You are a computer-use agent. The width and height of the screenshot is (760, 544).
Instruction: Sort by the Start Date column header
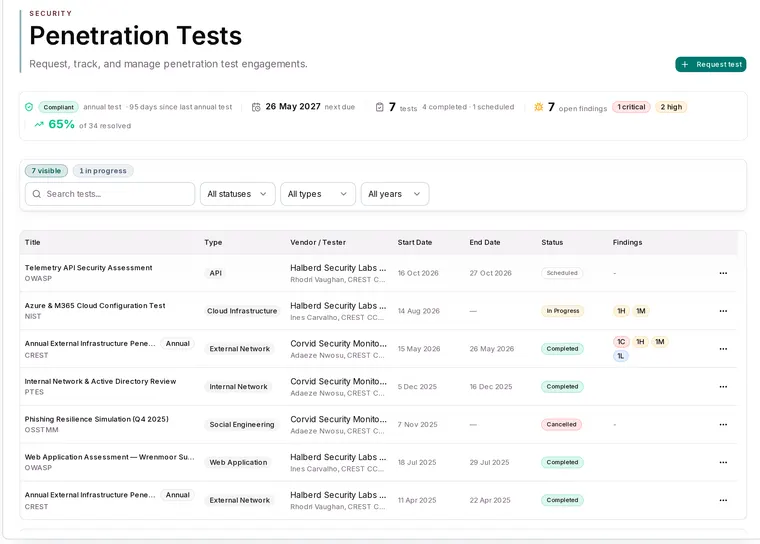[x=415, y=242]
